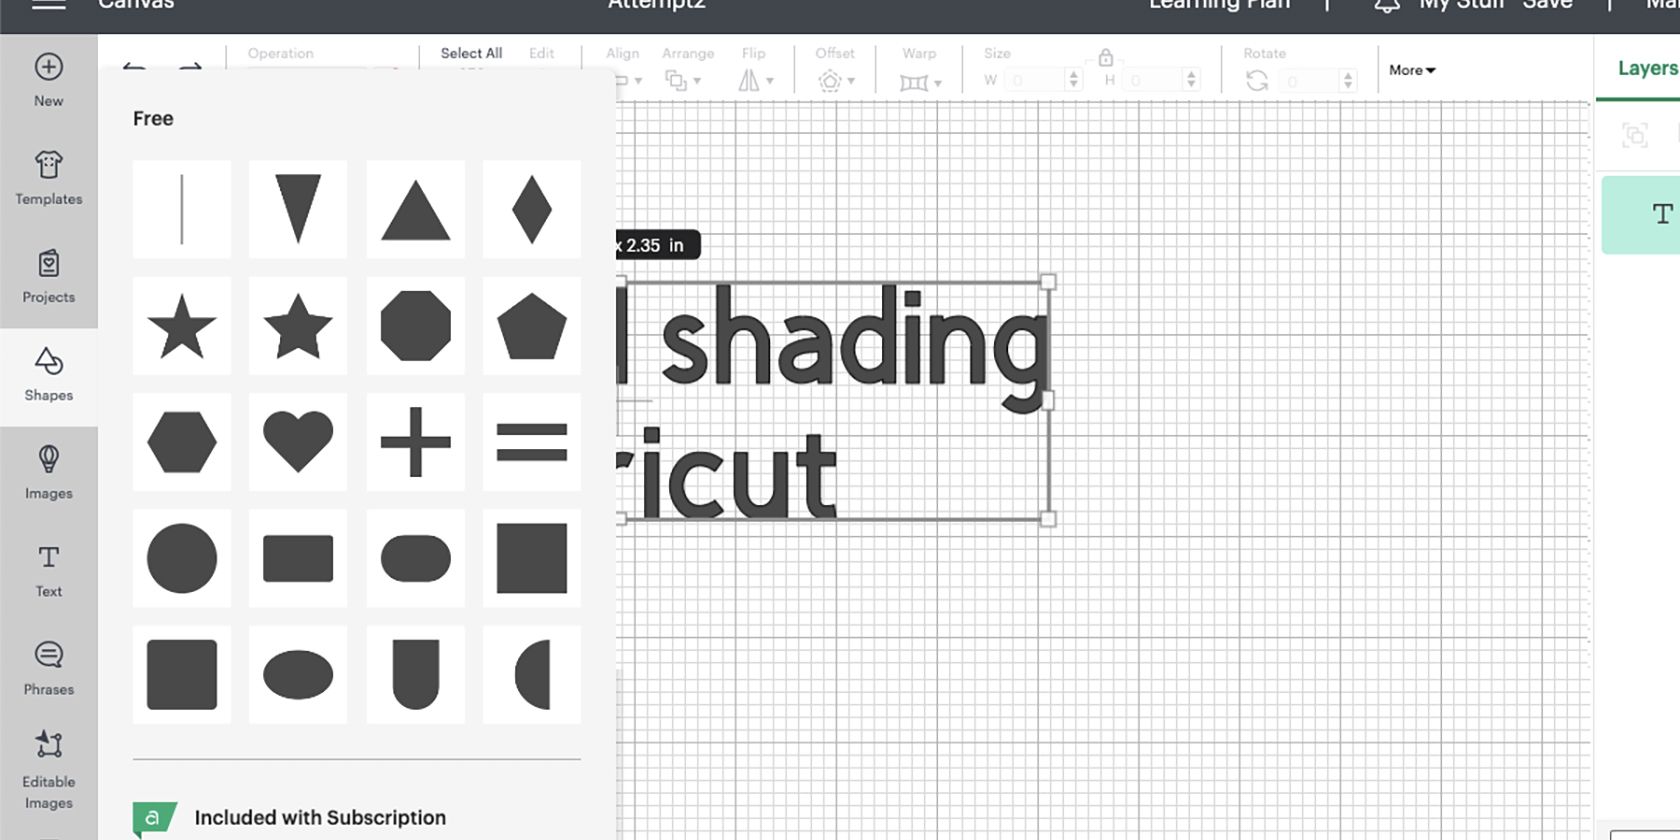Insert the pentagon shape
This screenshot has height=840, width=1680.
(x=531, y=326)
